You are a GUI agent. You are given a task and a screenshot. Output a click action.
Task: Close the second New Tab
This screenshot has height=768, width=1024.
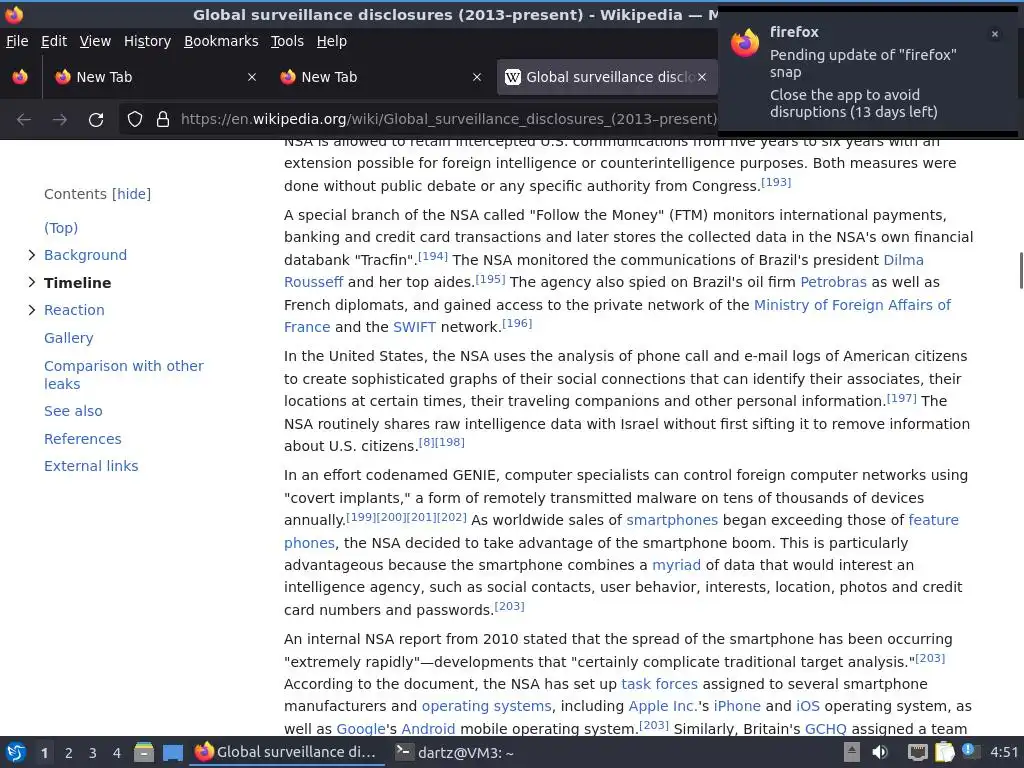477,77
